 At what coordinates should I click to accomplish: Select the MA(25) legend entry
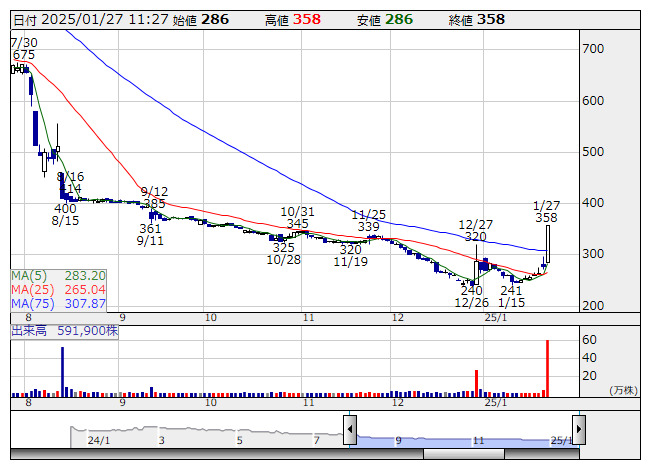click(x=58, y=290)
